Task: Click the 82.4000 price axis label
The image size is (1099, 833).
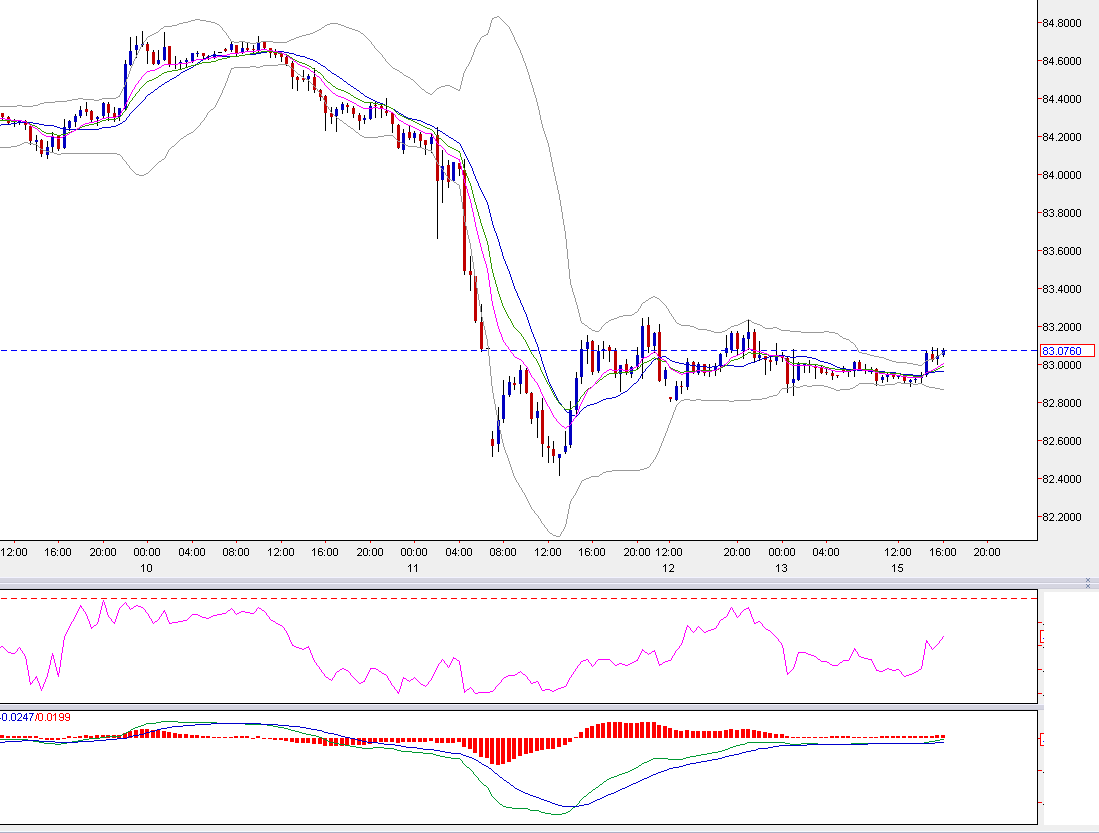Action: tap(1062, 479)
